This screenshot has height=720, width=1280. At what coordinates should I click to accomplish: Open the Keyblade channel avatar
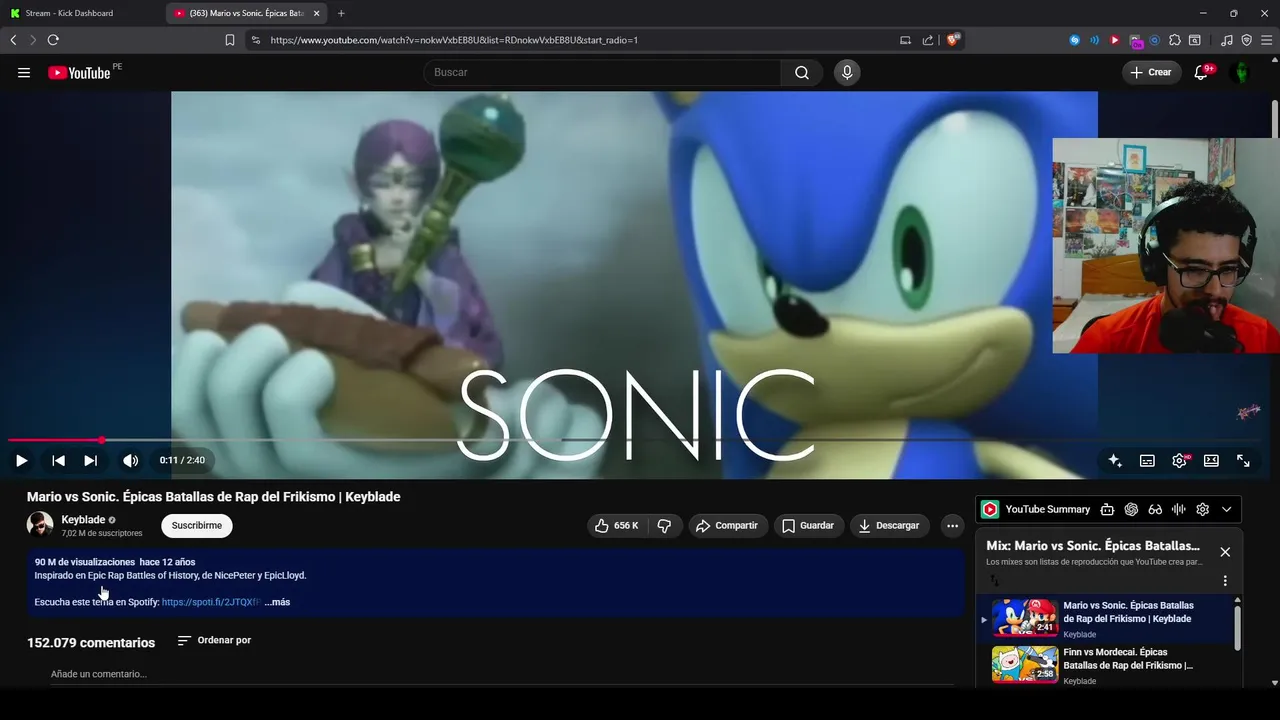tap(40, 525)
